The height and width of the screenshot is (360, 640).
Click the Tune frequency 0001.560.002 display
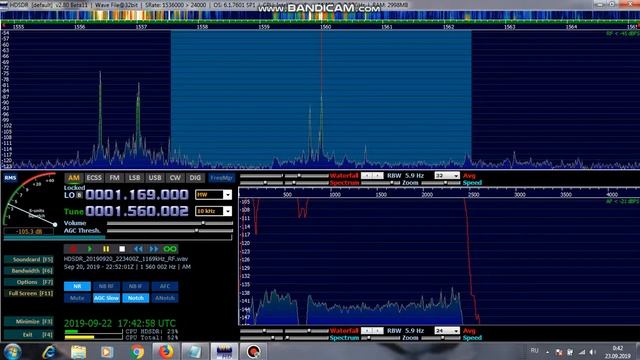[137, 211]
